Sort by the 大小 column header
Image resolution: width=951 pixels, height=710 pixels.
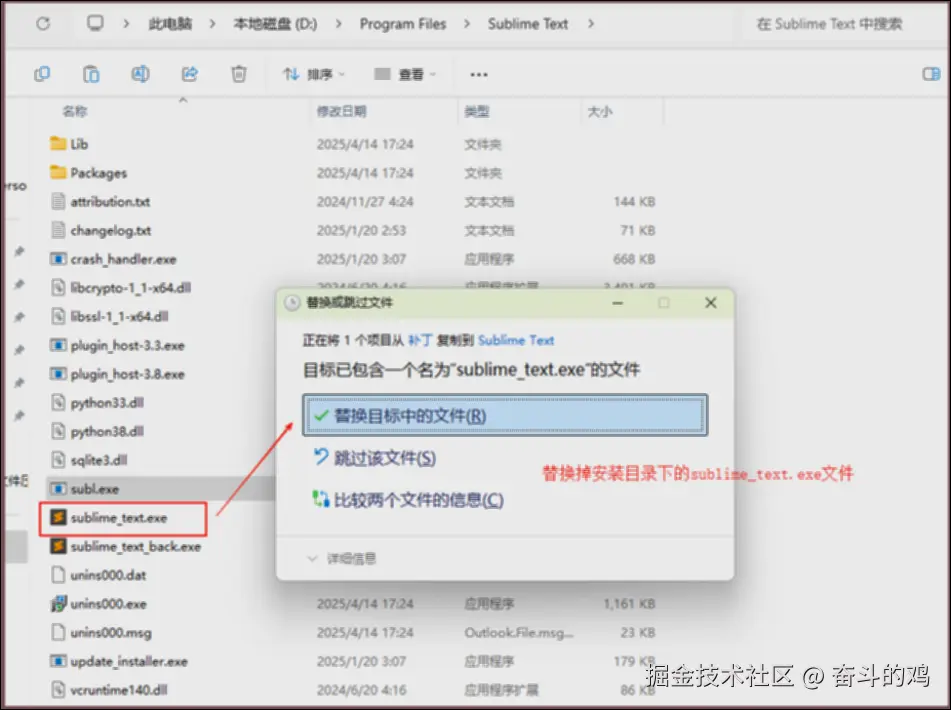pyautogui.click(x=600, y=111)
